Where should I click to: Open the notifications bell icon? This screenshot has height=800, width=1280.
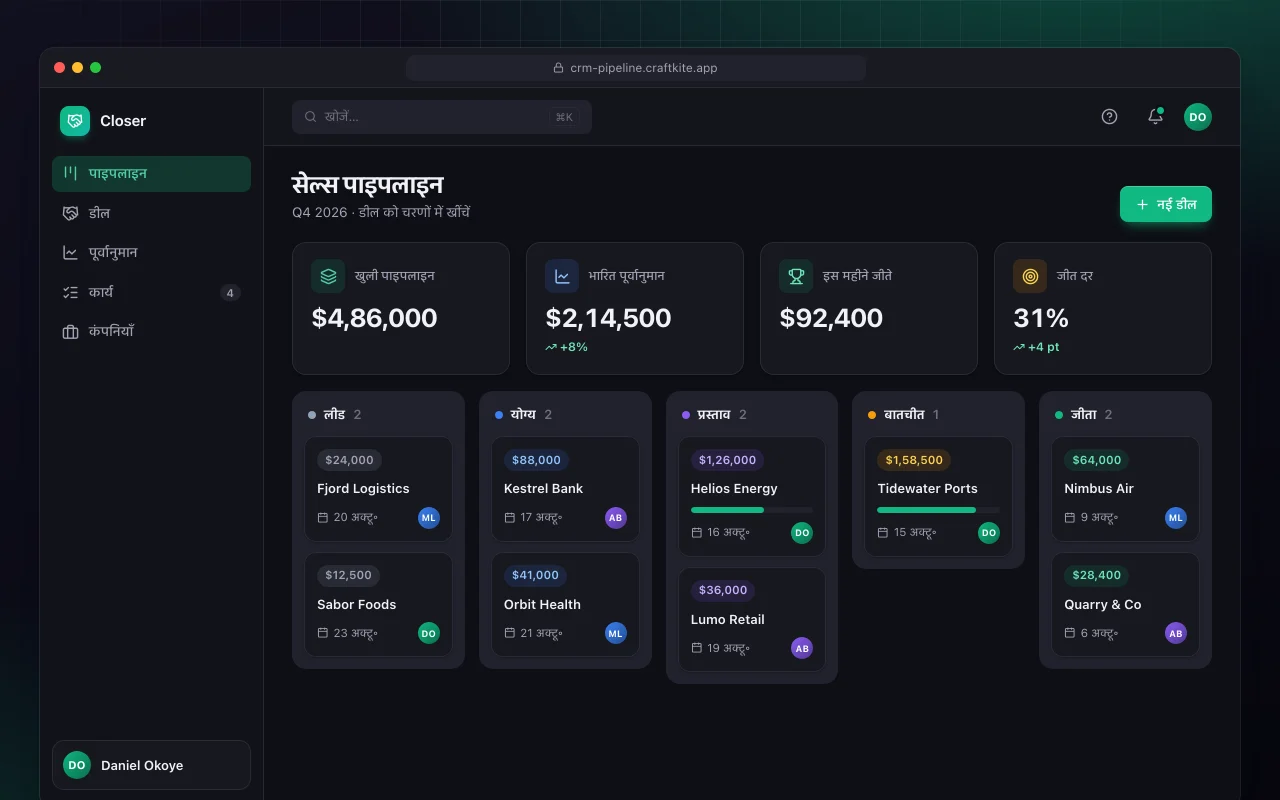[x=1155, y=117]
